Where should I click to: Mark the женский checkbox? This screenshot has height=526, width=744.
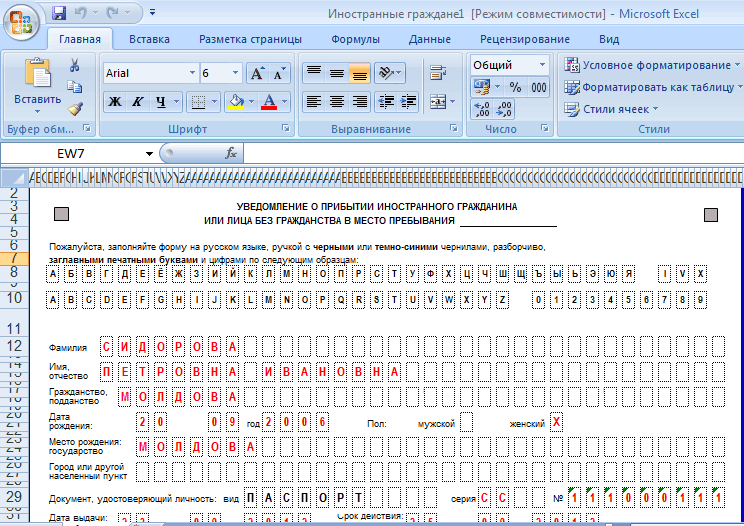[557, 422]
